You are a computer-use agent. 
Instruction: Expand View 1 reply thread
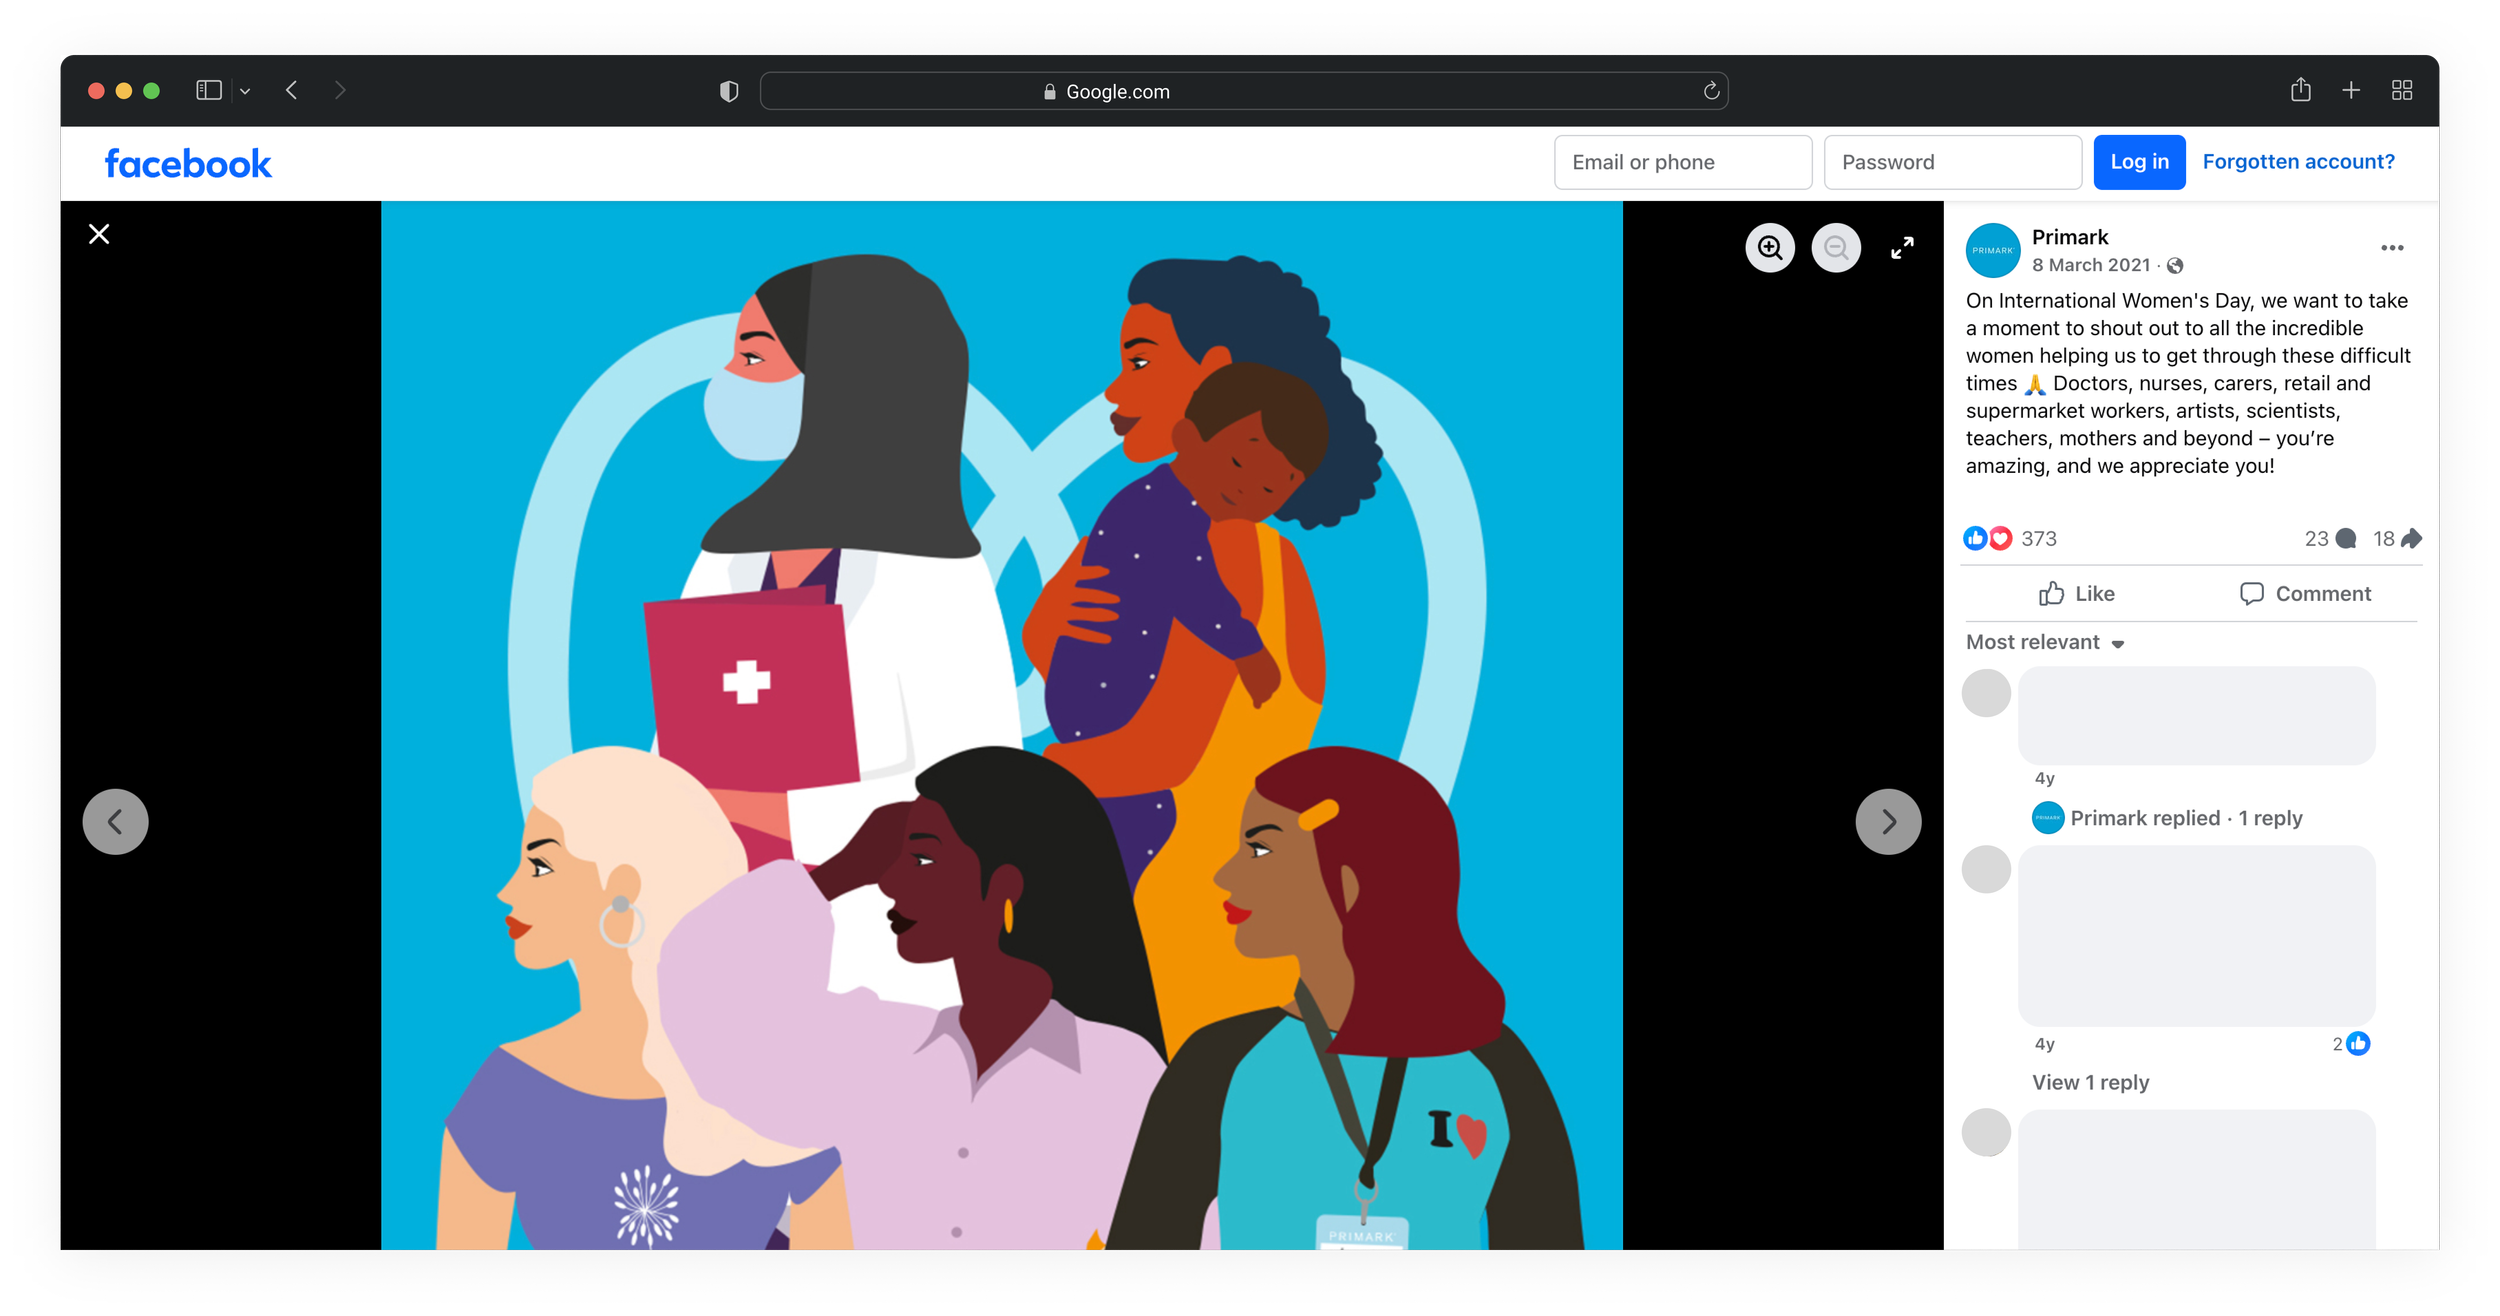coord(2089,1082)
